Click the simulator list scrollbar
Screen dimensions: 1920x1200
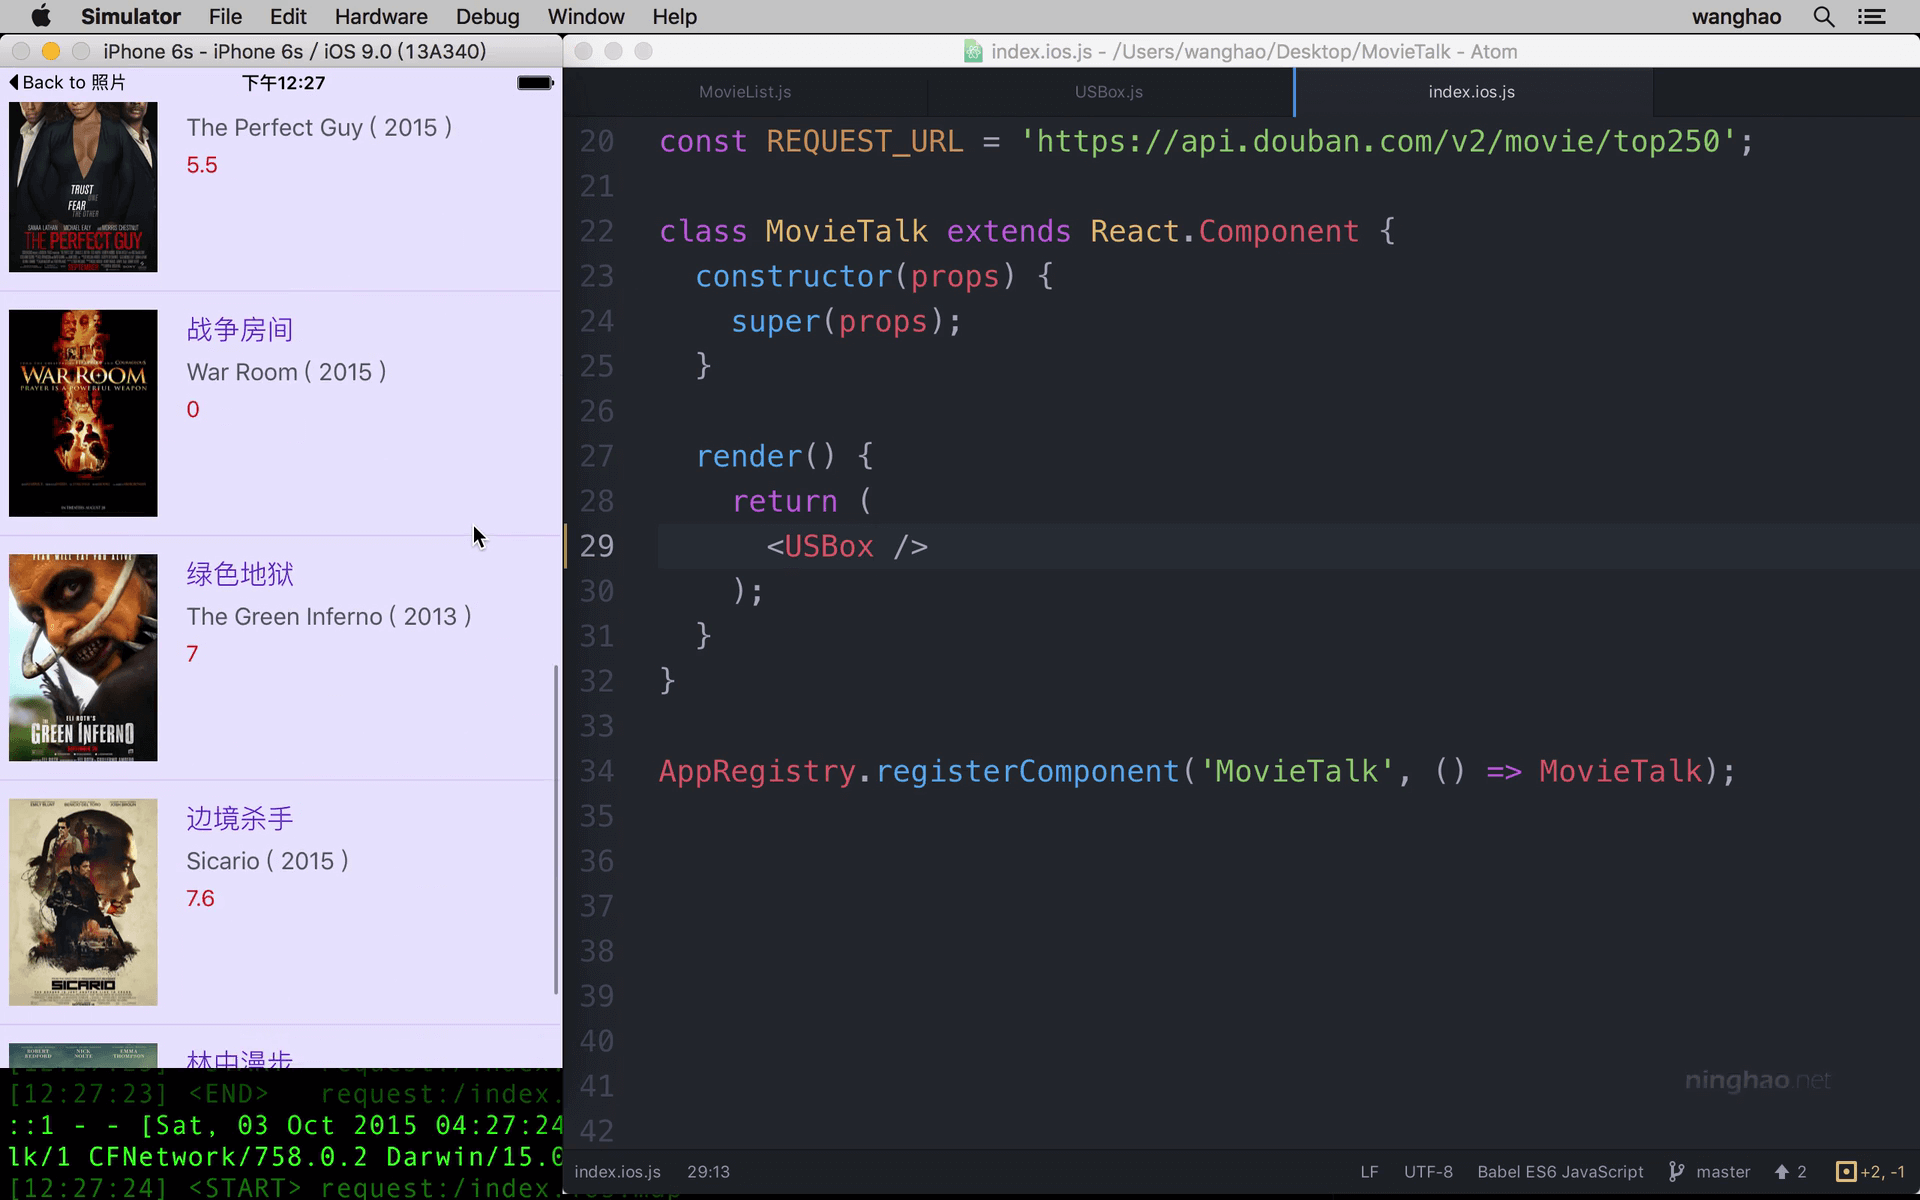pyautogui.click(x=556, y=830)
